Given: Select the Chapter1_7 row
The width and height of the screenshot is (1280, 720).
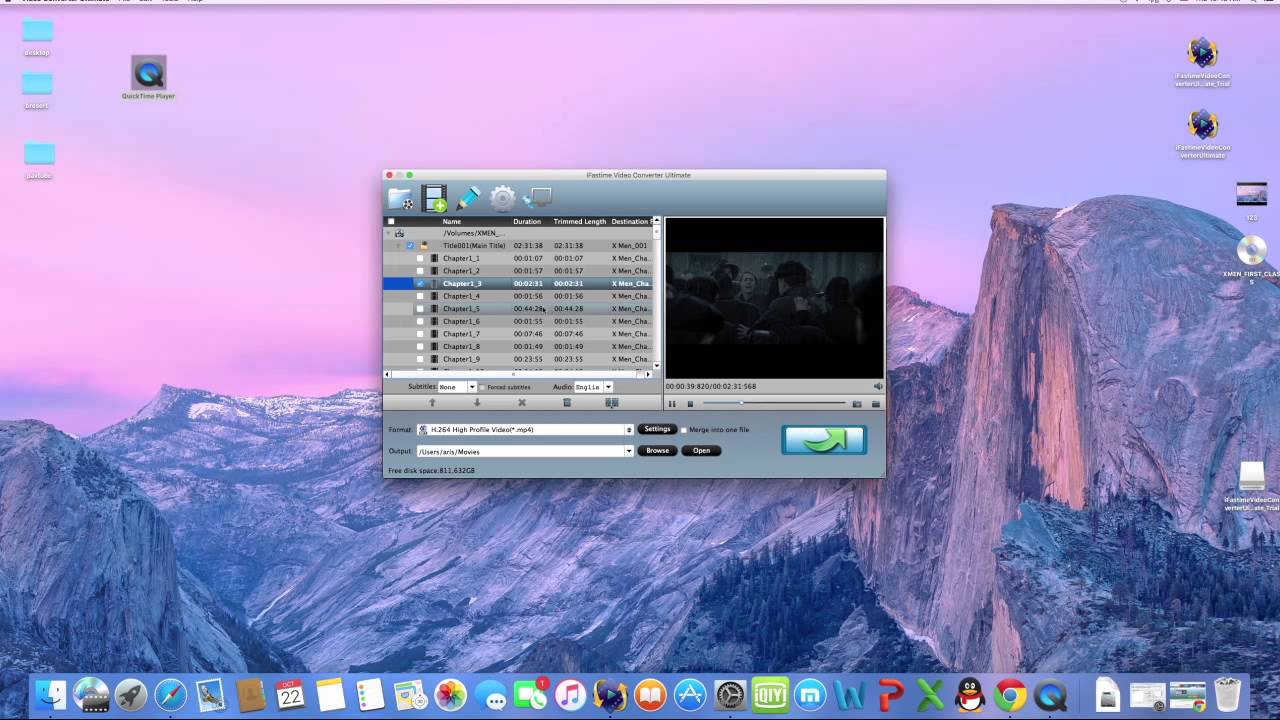Looking at the screenshot, I should [518, 334].
